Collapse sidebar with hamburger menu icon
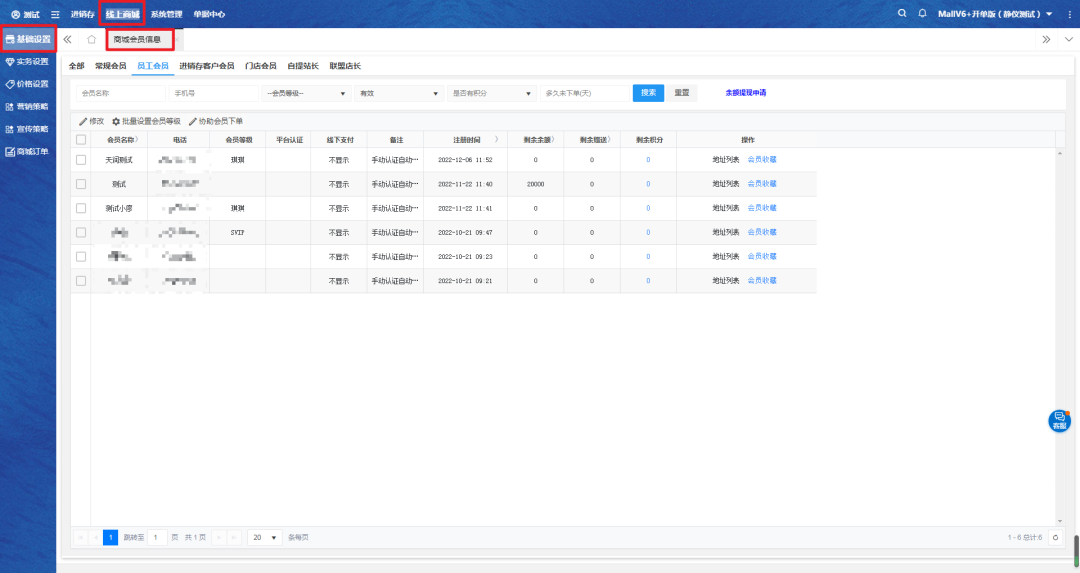Viewport: 1080px width, 573px height. pyautogui.click(x=55, y=14)
